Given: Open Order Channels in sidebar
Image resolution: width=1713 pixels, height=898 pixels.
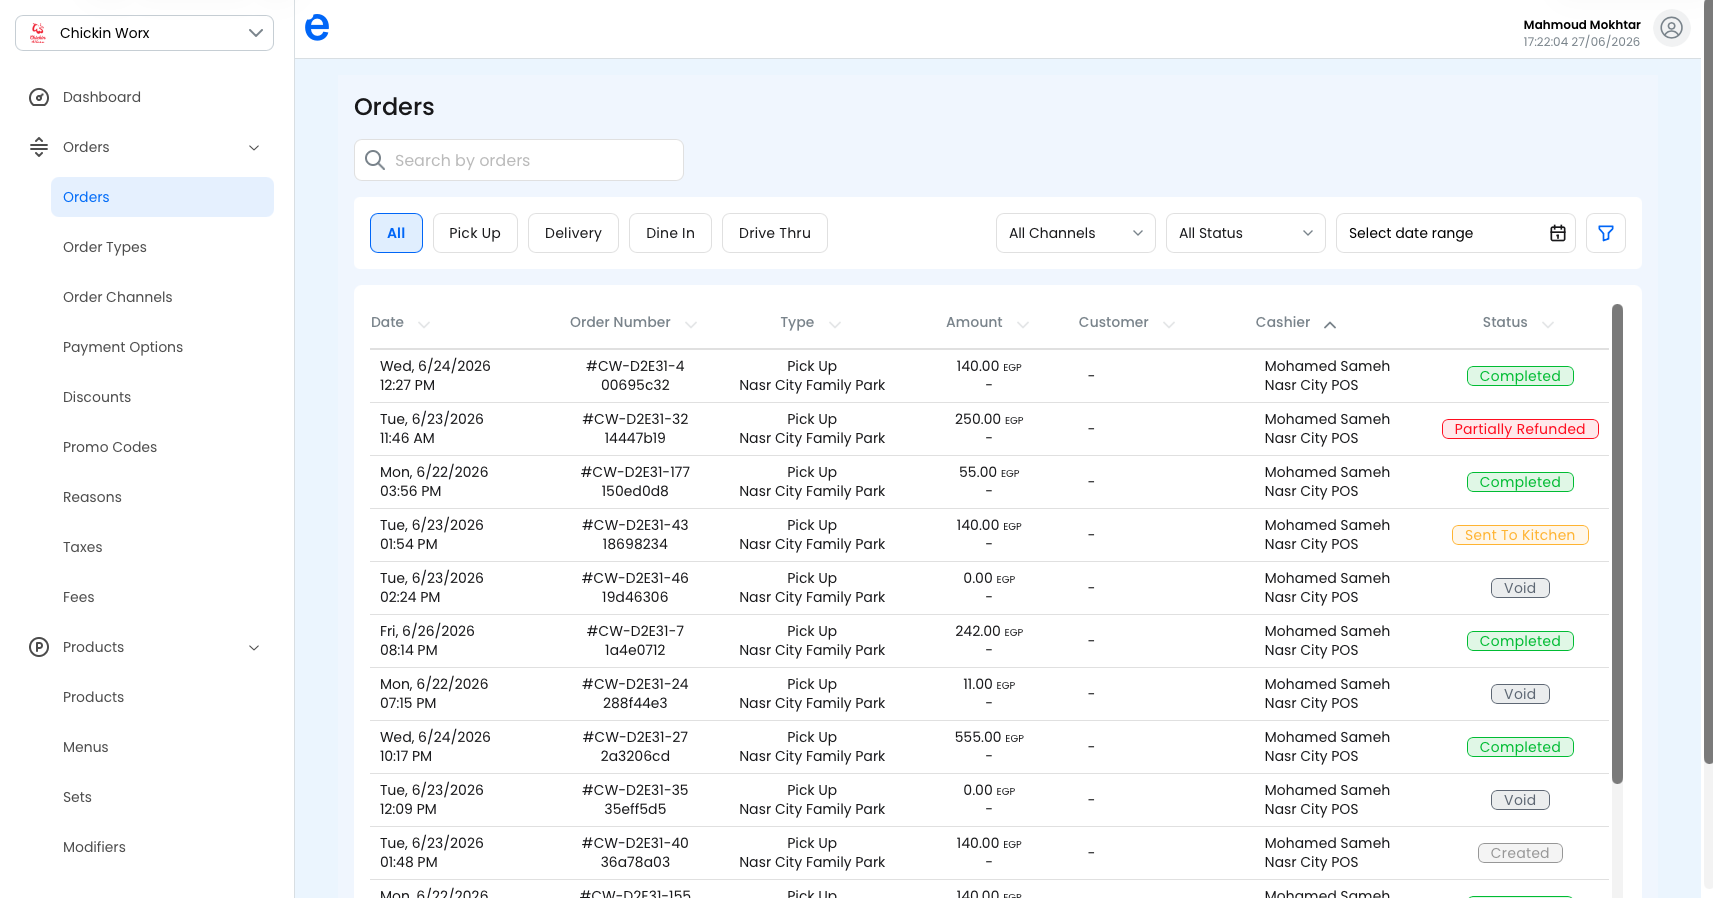Looking at the screenshot, I should pos(118,297).
